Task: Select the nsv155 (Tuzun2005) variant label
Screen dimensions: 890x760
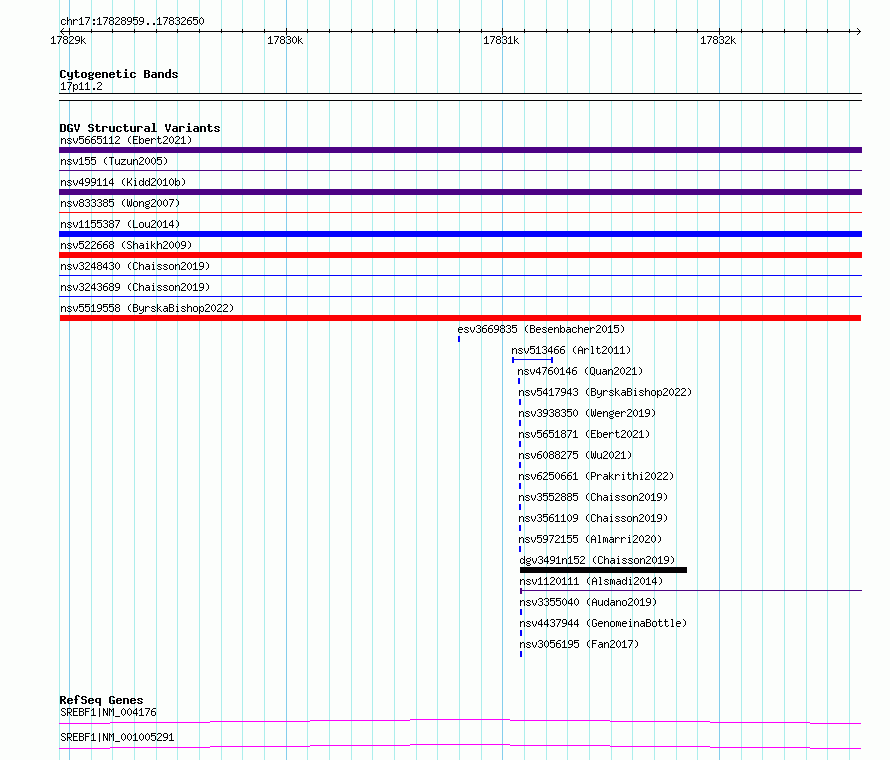Action: [x=114, y=161]
